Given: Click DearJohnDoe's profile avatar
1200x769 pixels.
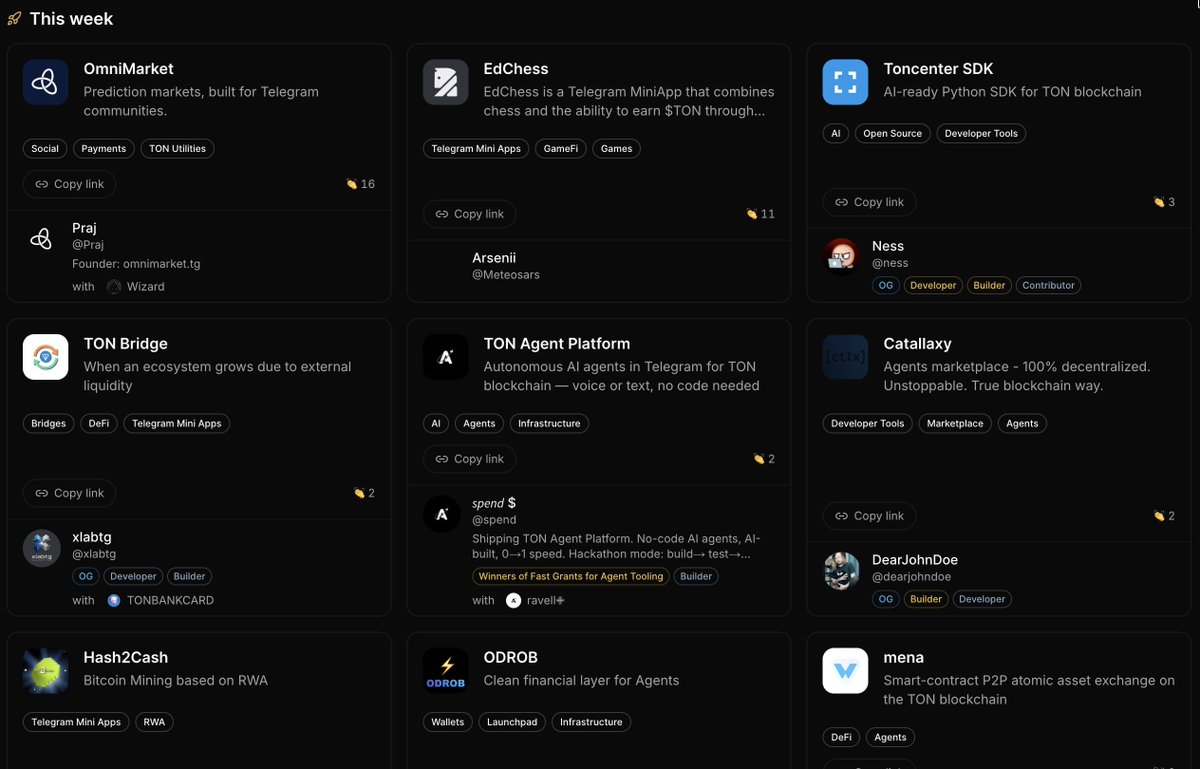Looking at the screenshot, I should pyautogui.click(x=842, y=571).
